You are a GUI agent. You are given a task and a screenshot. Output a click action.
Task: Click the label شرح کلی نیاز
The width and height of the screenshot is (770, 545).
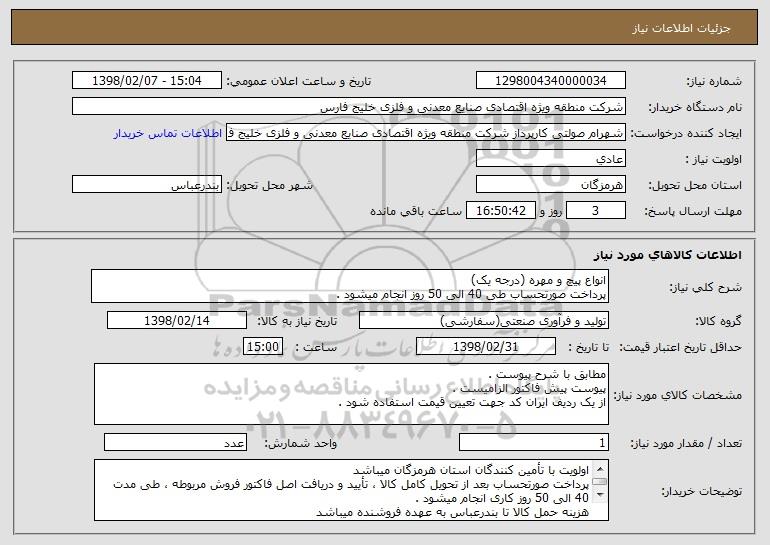(706, 288)
